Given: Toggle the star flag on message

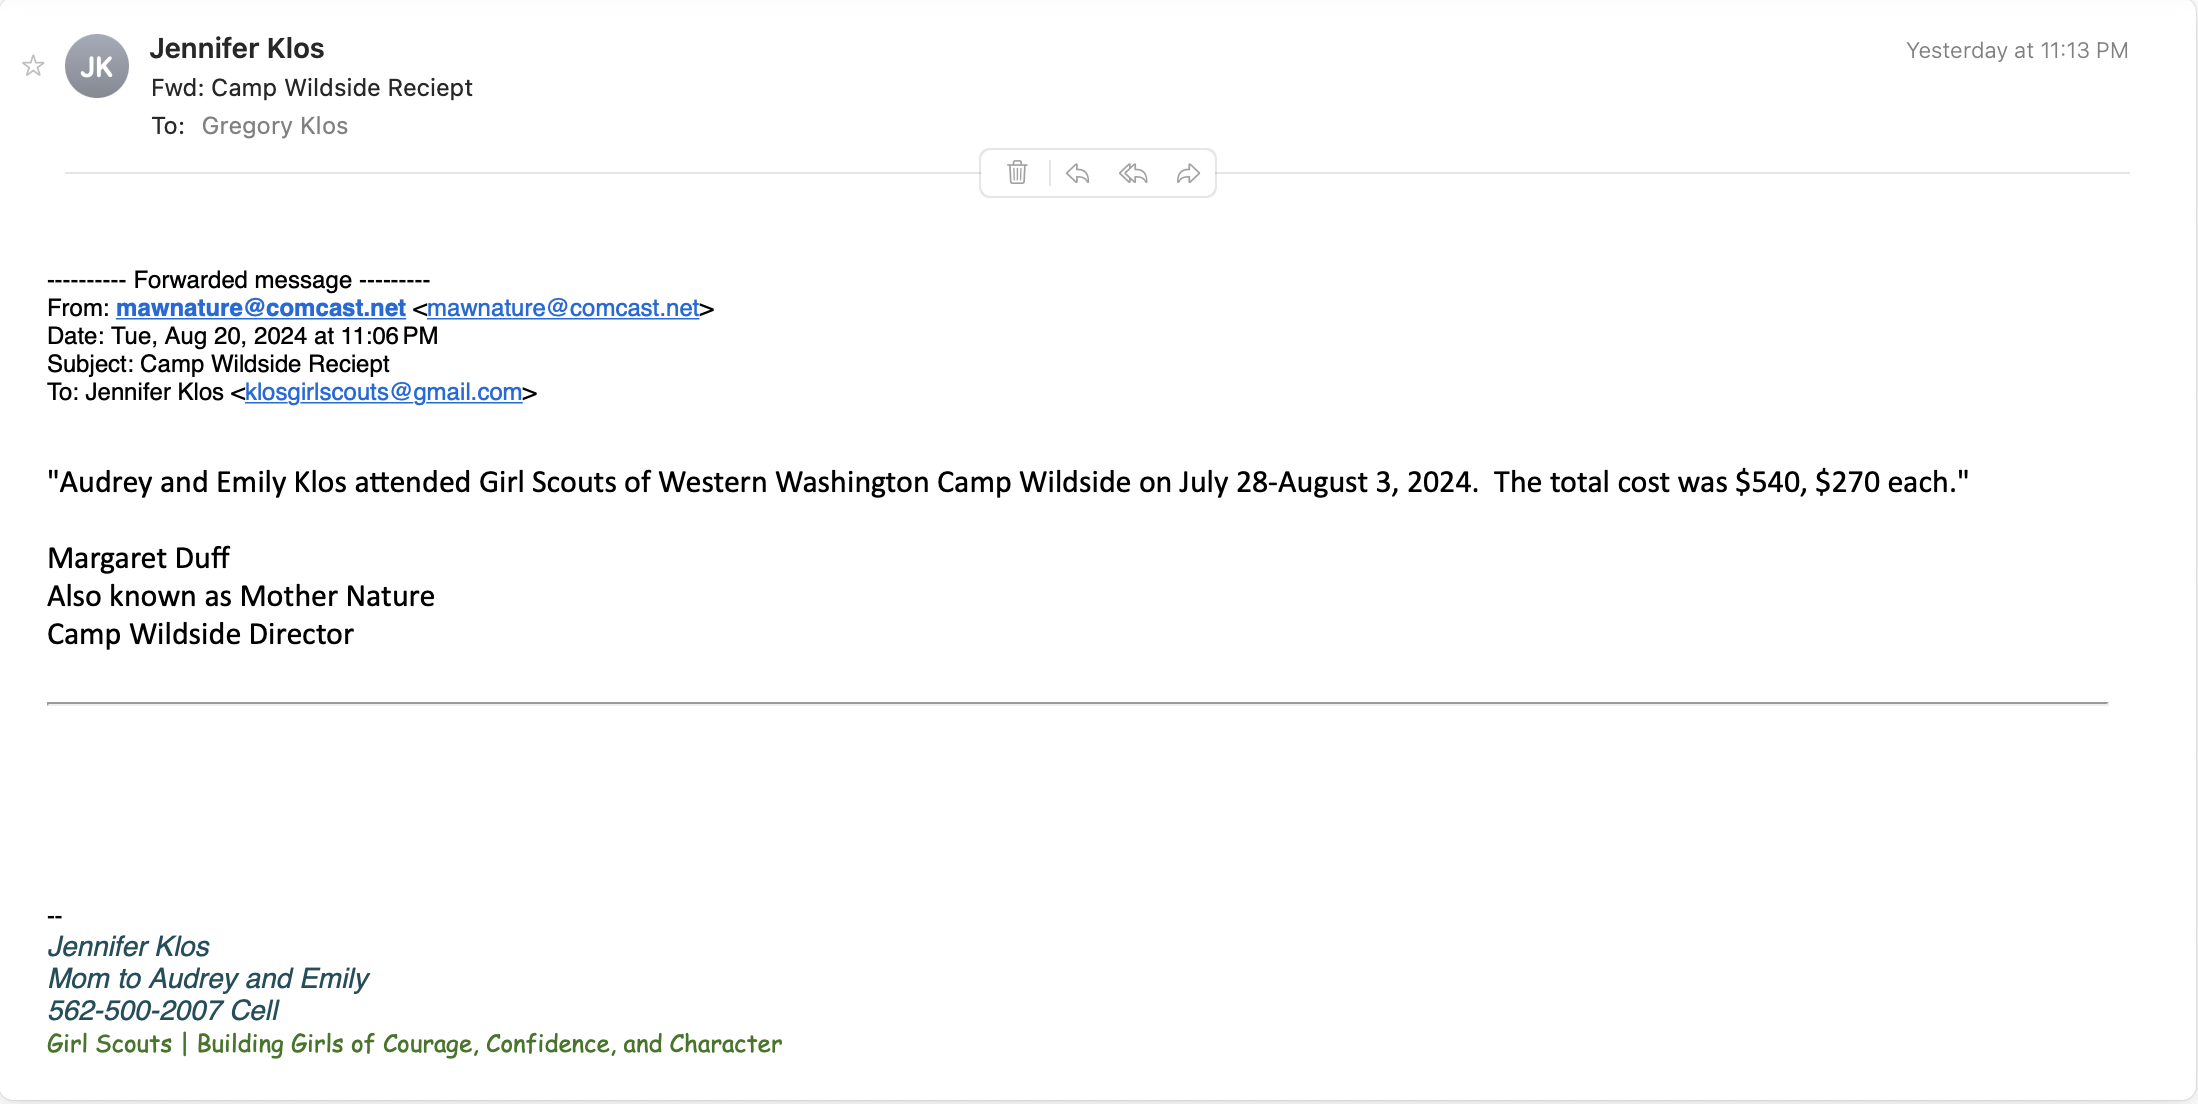Looking at the screenshot, I should (x=33, y=66).
